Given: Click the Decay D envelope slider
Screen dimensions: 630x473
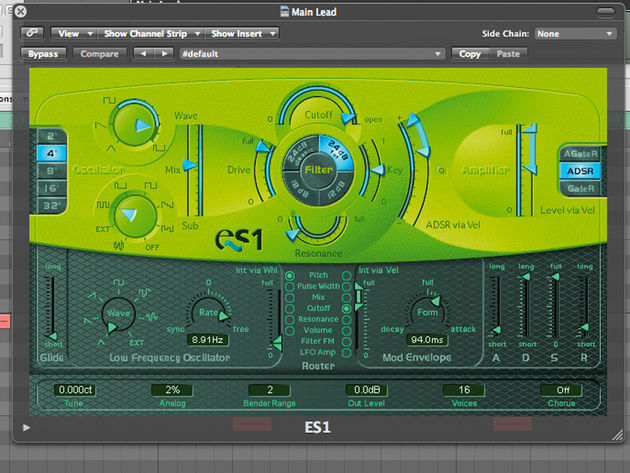Looking at the screenshot, I should coord(525,305).
